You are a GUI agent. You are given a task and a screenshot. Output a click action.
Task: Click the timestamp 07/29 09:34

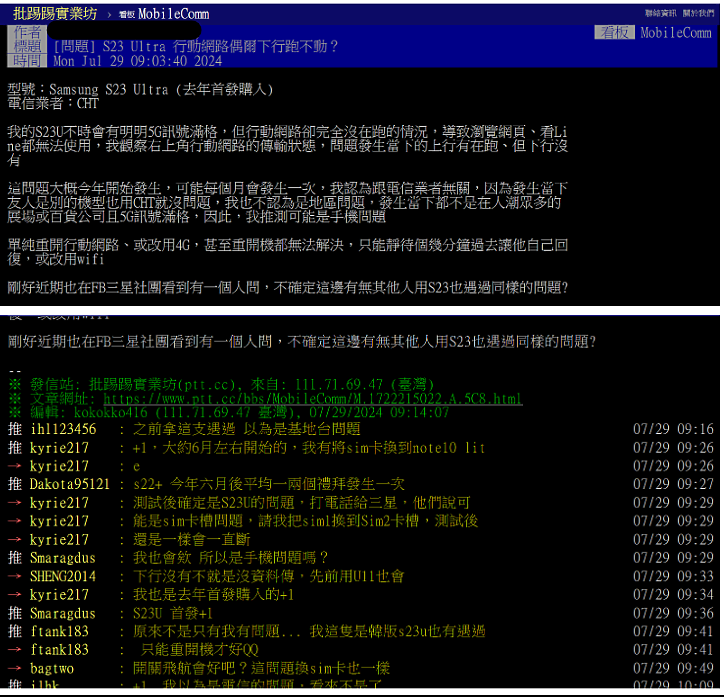pyautogui.click(x=673, y=595)
